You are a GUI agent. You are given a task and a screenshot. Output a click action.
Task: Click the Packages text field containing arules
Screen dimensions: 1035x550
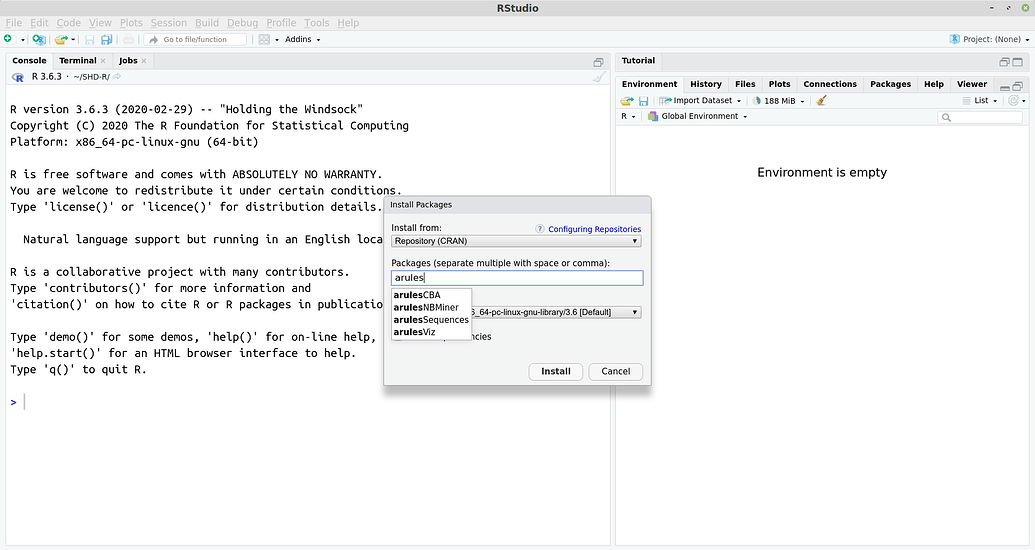click(x=517, y=278)
